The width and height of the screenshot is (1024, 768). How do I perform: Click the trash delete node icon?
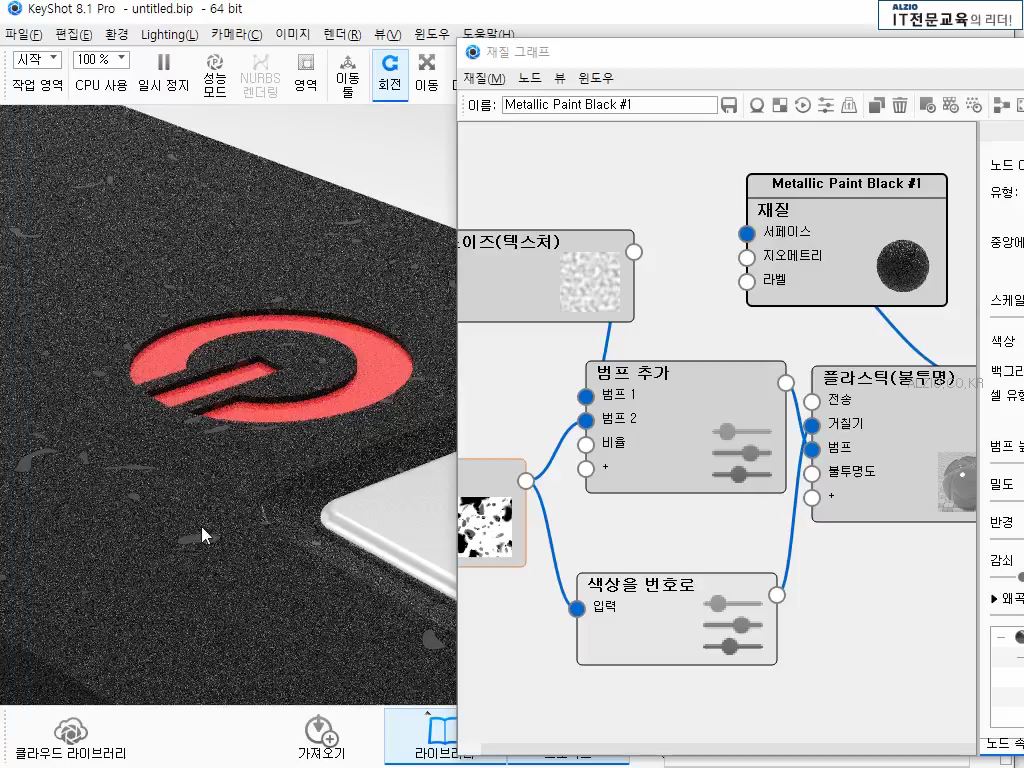coord(900,105)
